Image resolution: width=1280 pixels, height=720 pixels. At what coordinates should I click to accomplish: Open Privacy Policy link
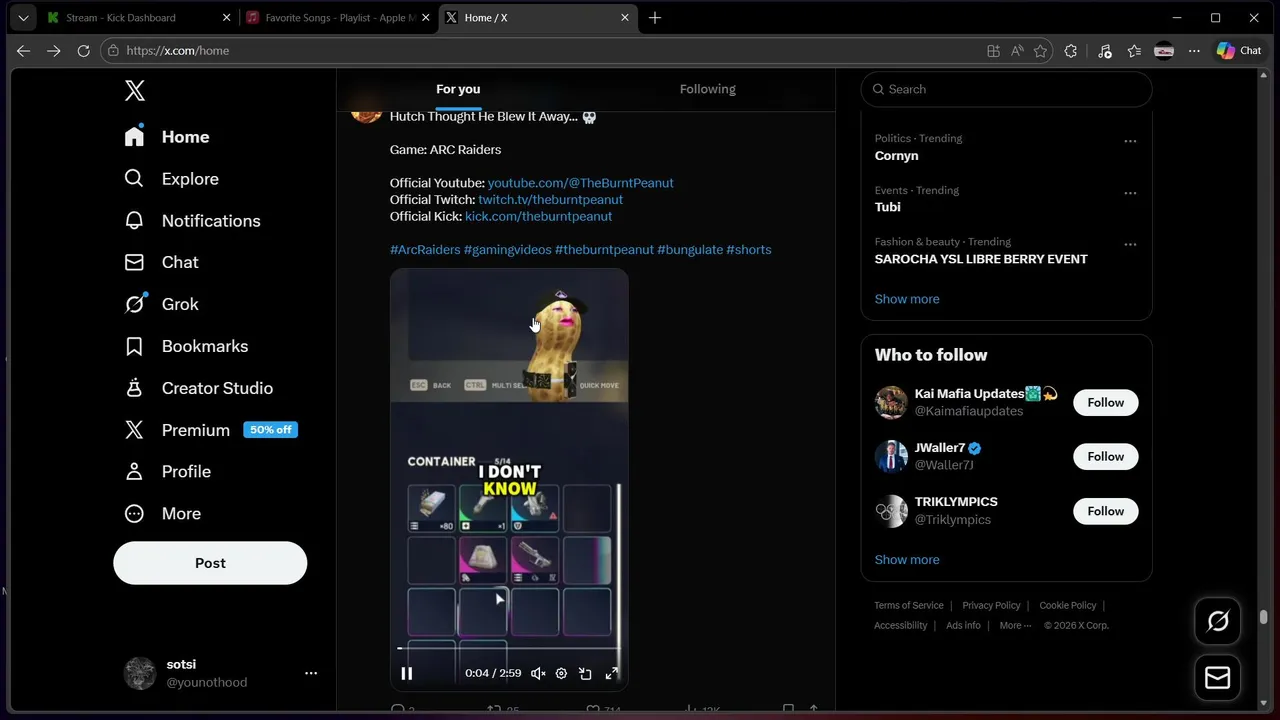coord(991,606)
